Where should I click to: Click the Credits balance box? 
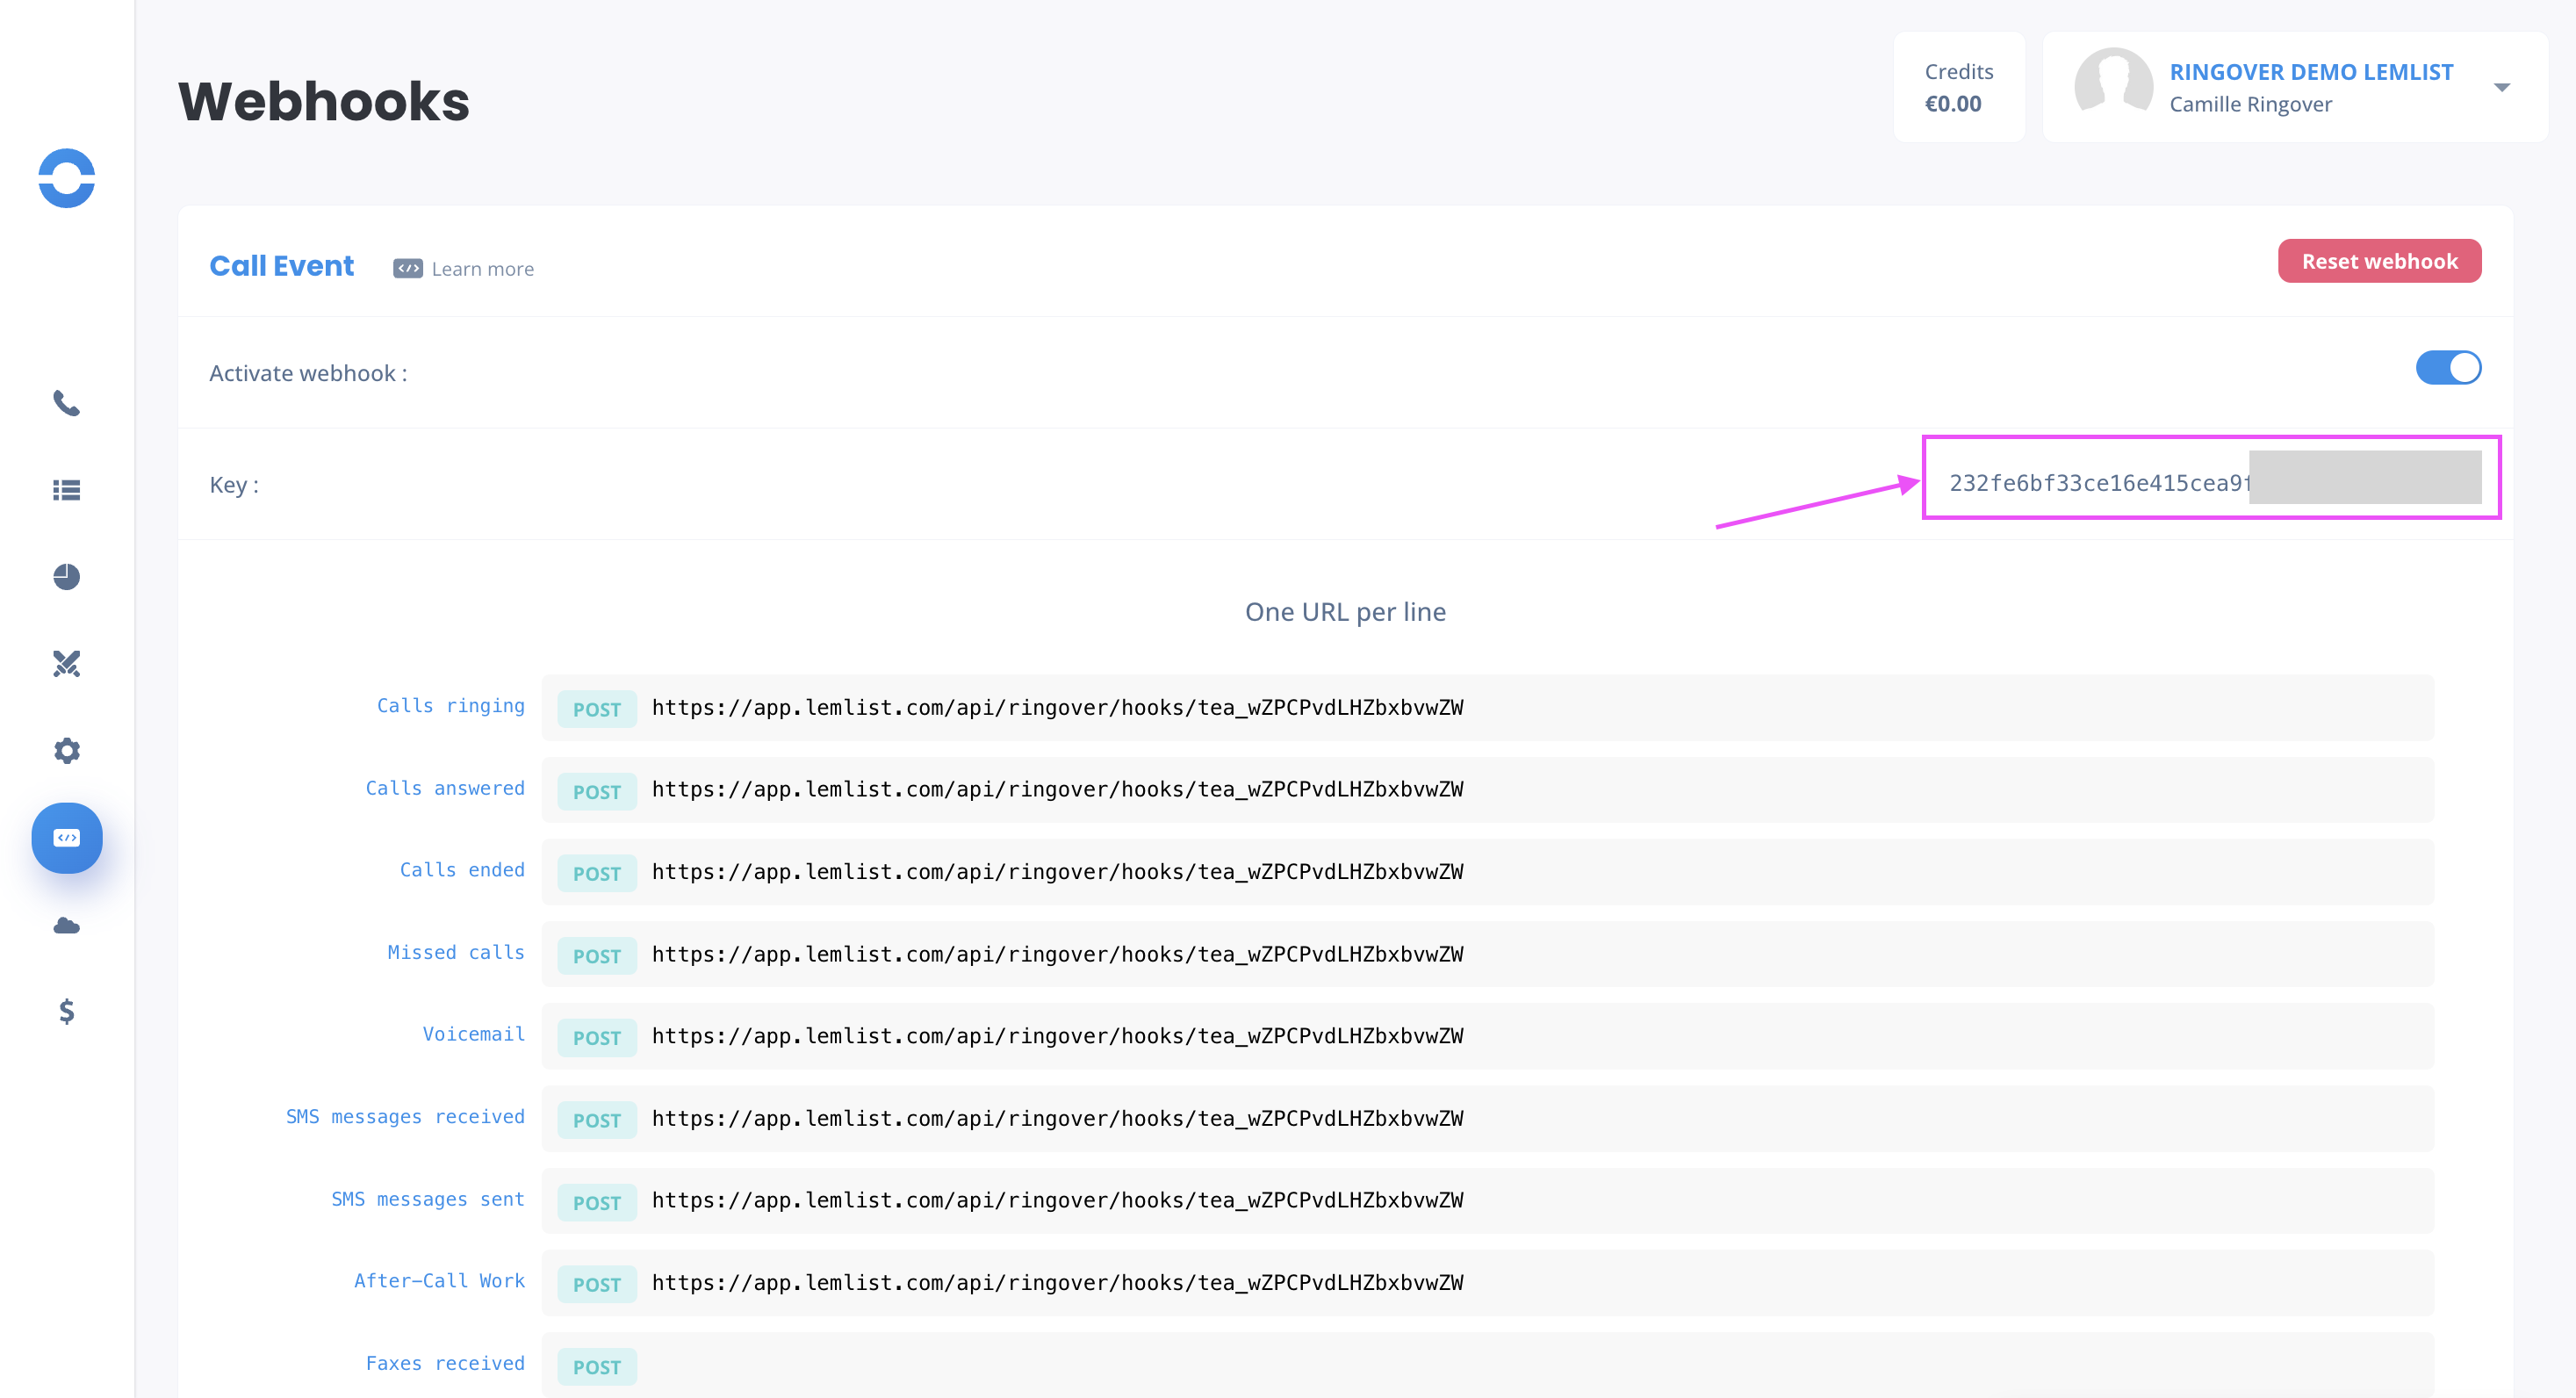(1958, 87)
